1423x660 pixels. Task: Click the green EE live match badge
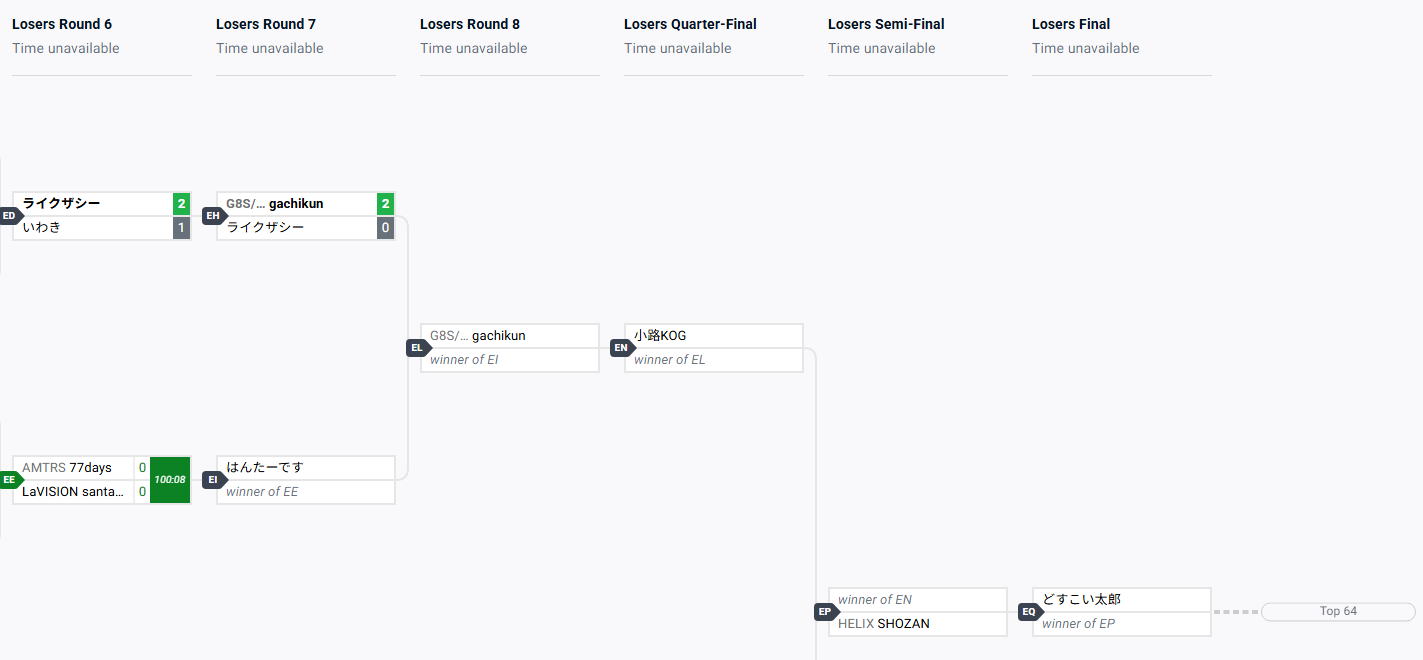click(10, 480)
